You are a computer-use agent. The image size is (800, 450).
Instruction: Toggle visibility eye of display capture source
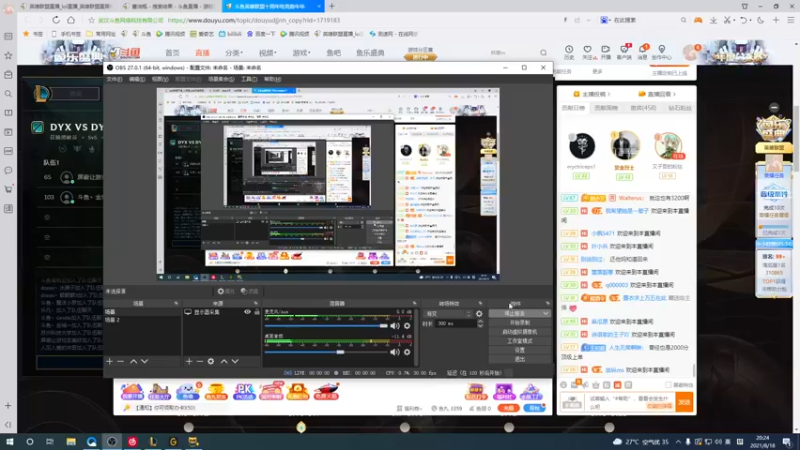pos(247,312)
